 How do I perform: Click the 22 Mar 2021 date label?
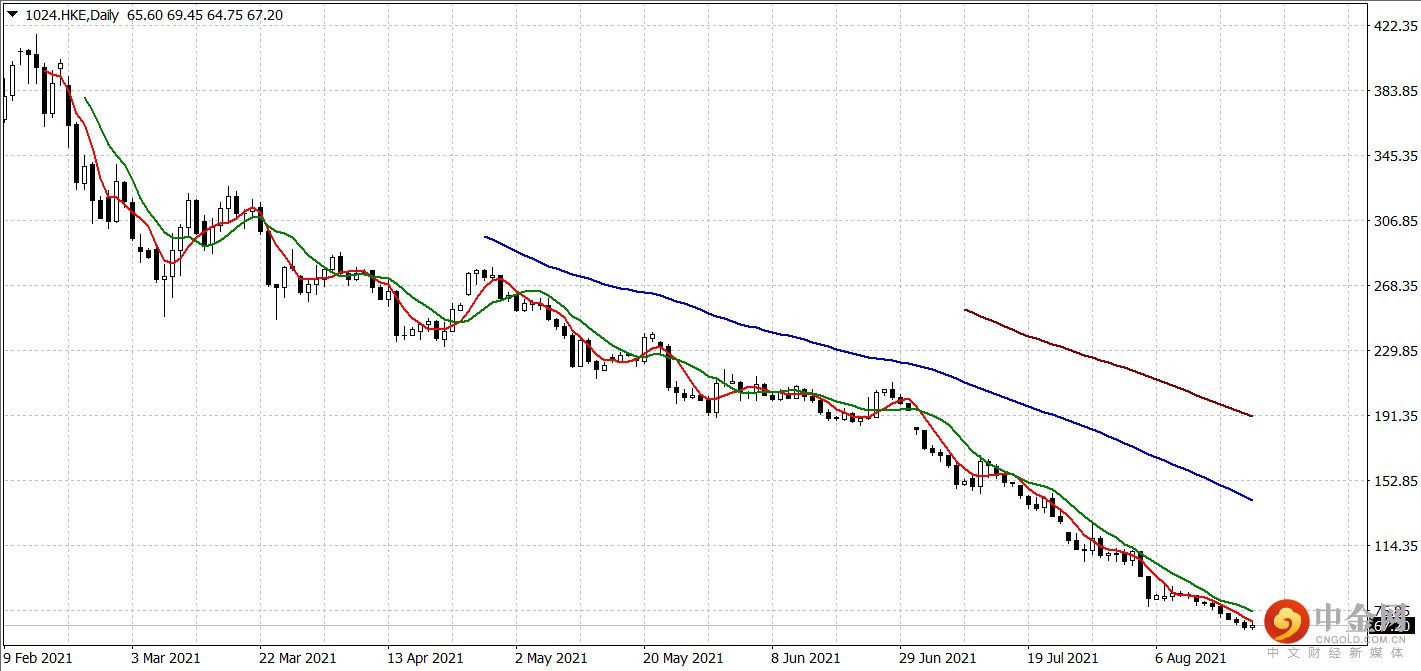[298, 658]
